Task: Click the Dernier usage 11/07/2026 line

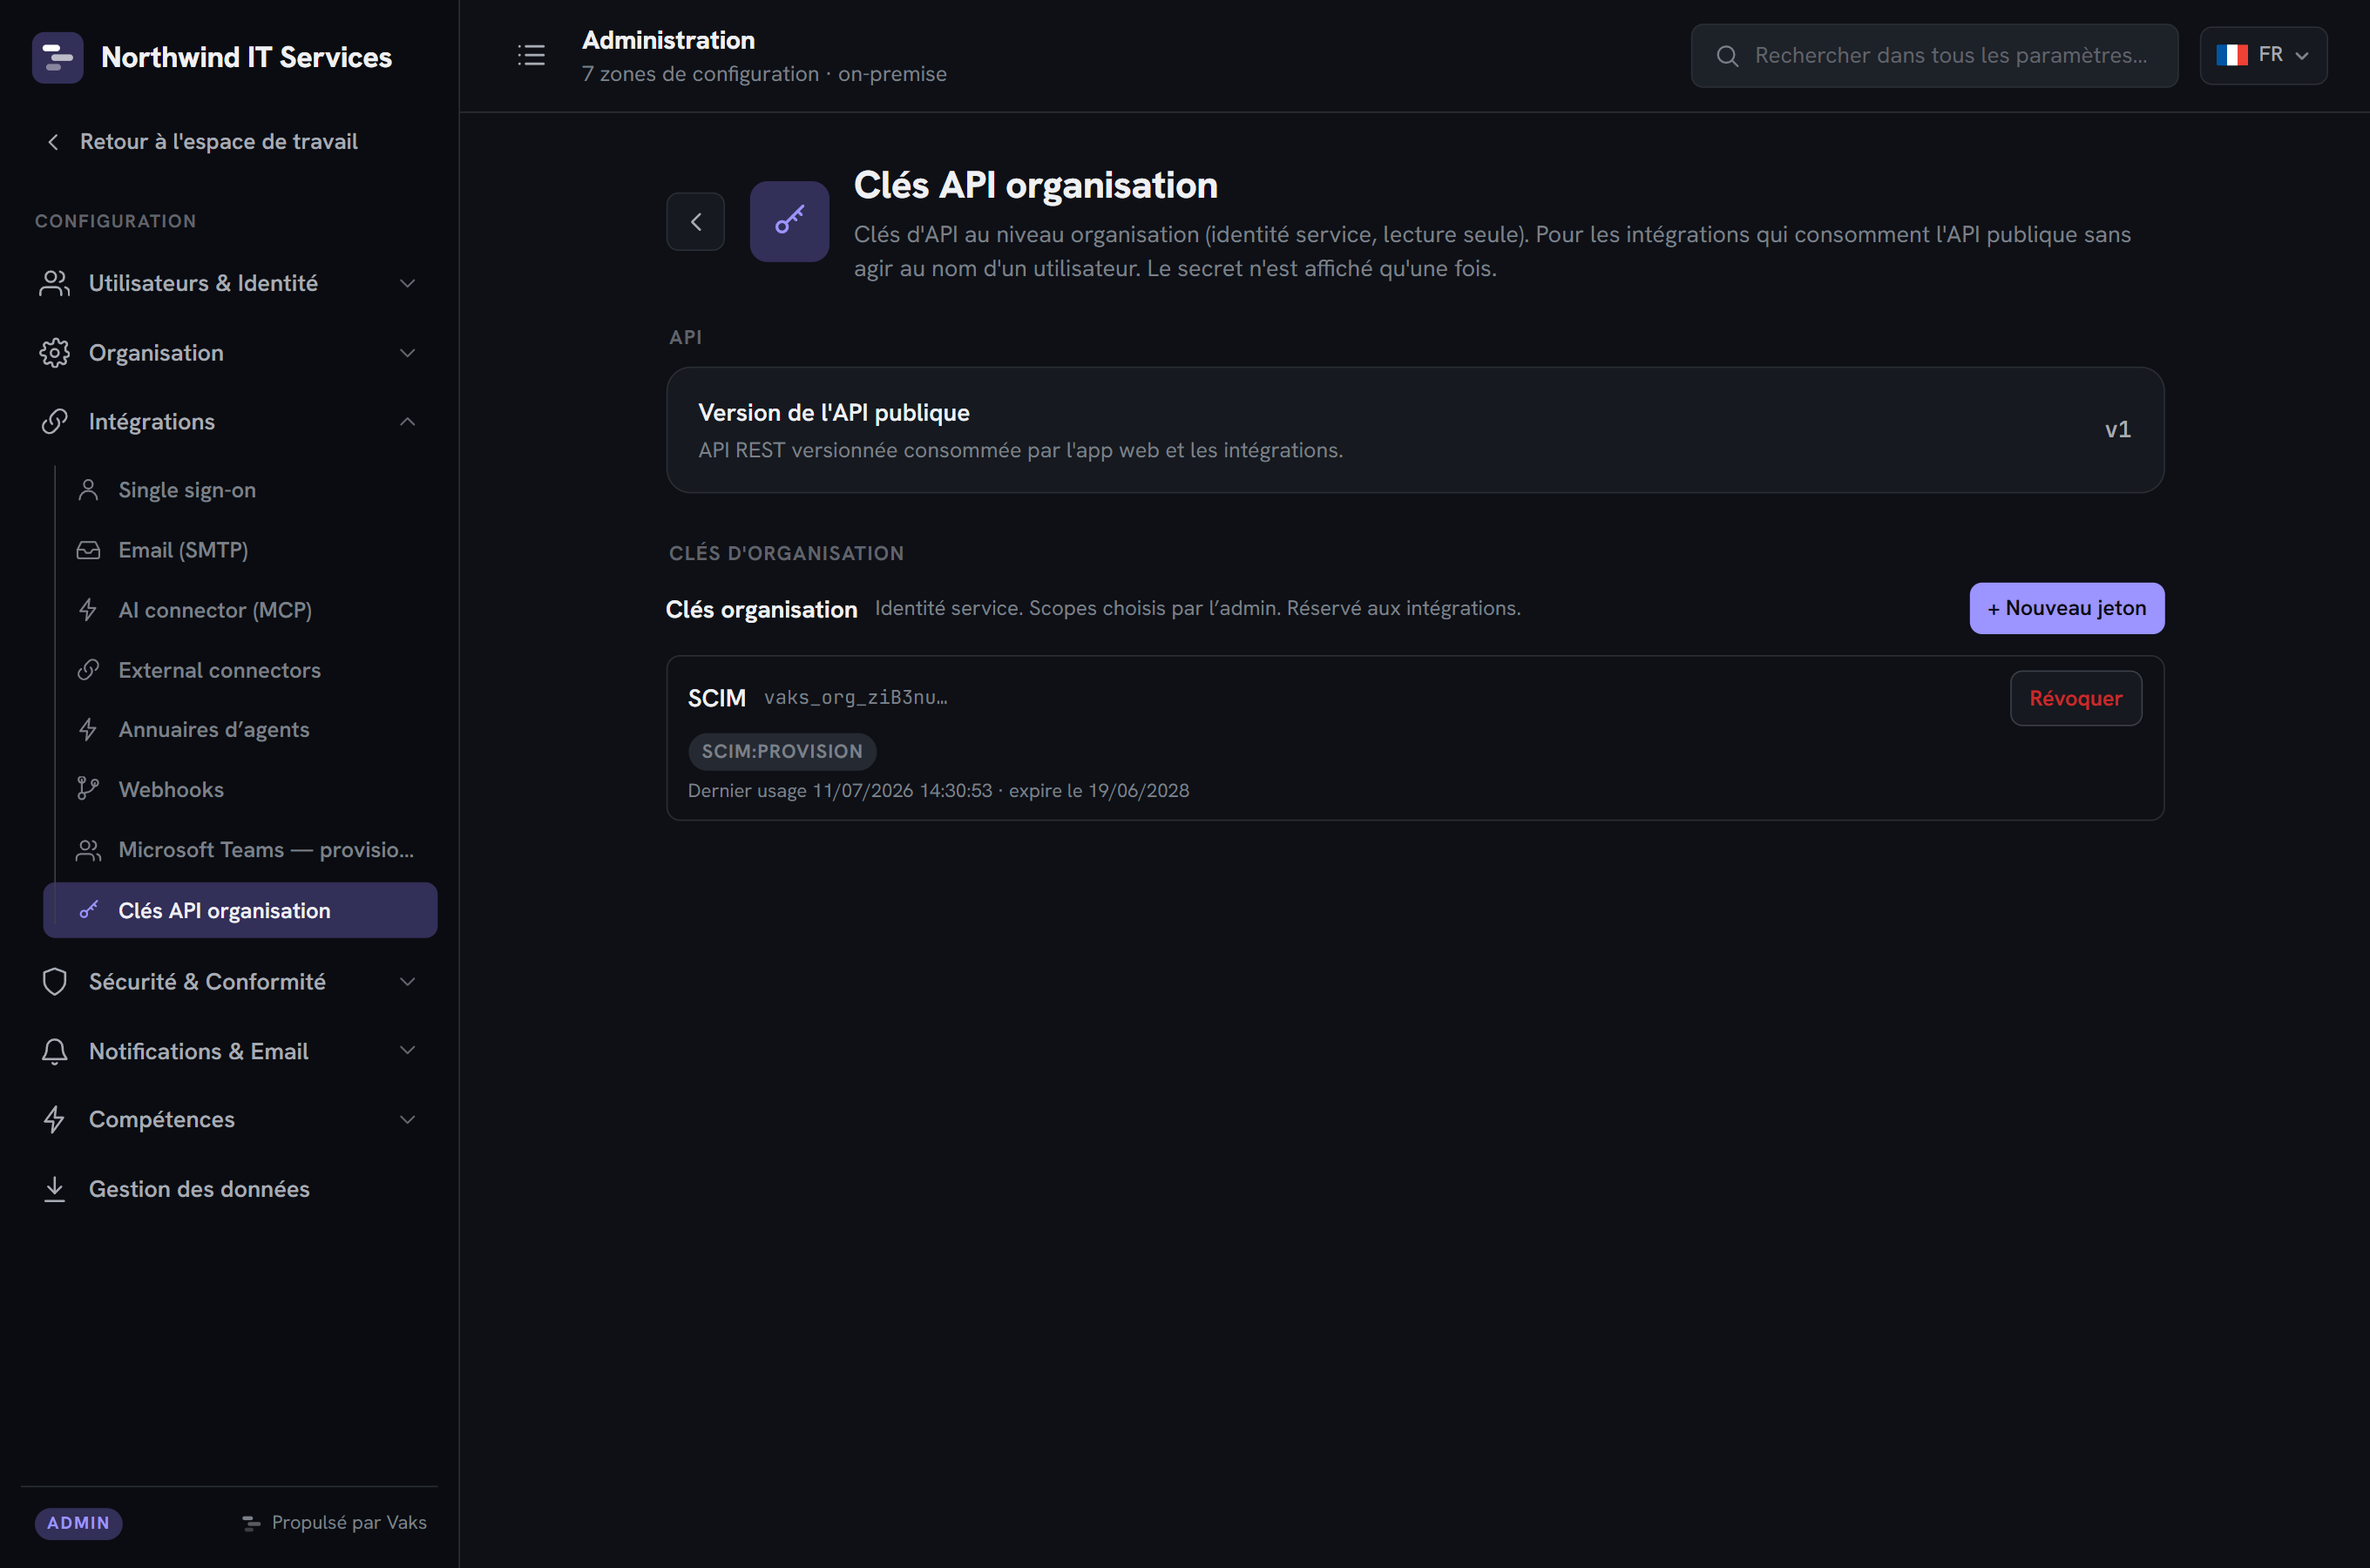Action: click(x=938, y=791)
